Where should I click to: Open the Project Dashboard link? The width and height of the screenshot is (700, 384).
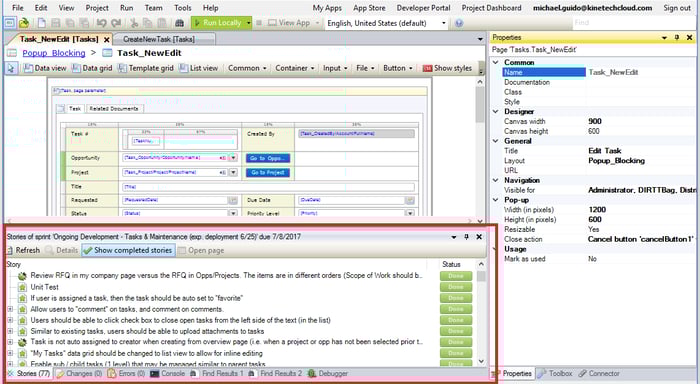coord(491,8)
